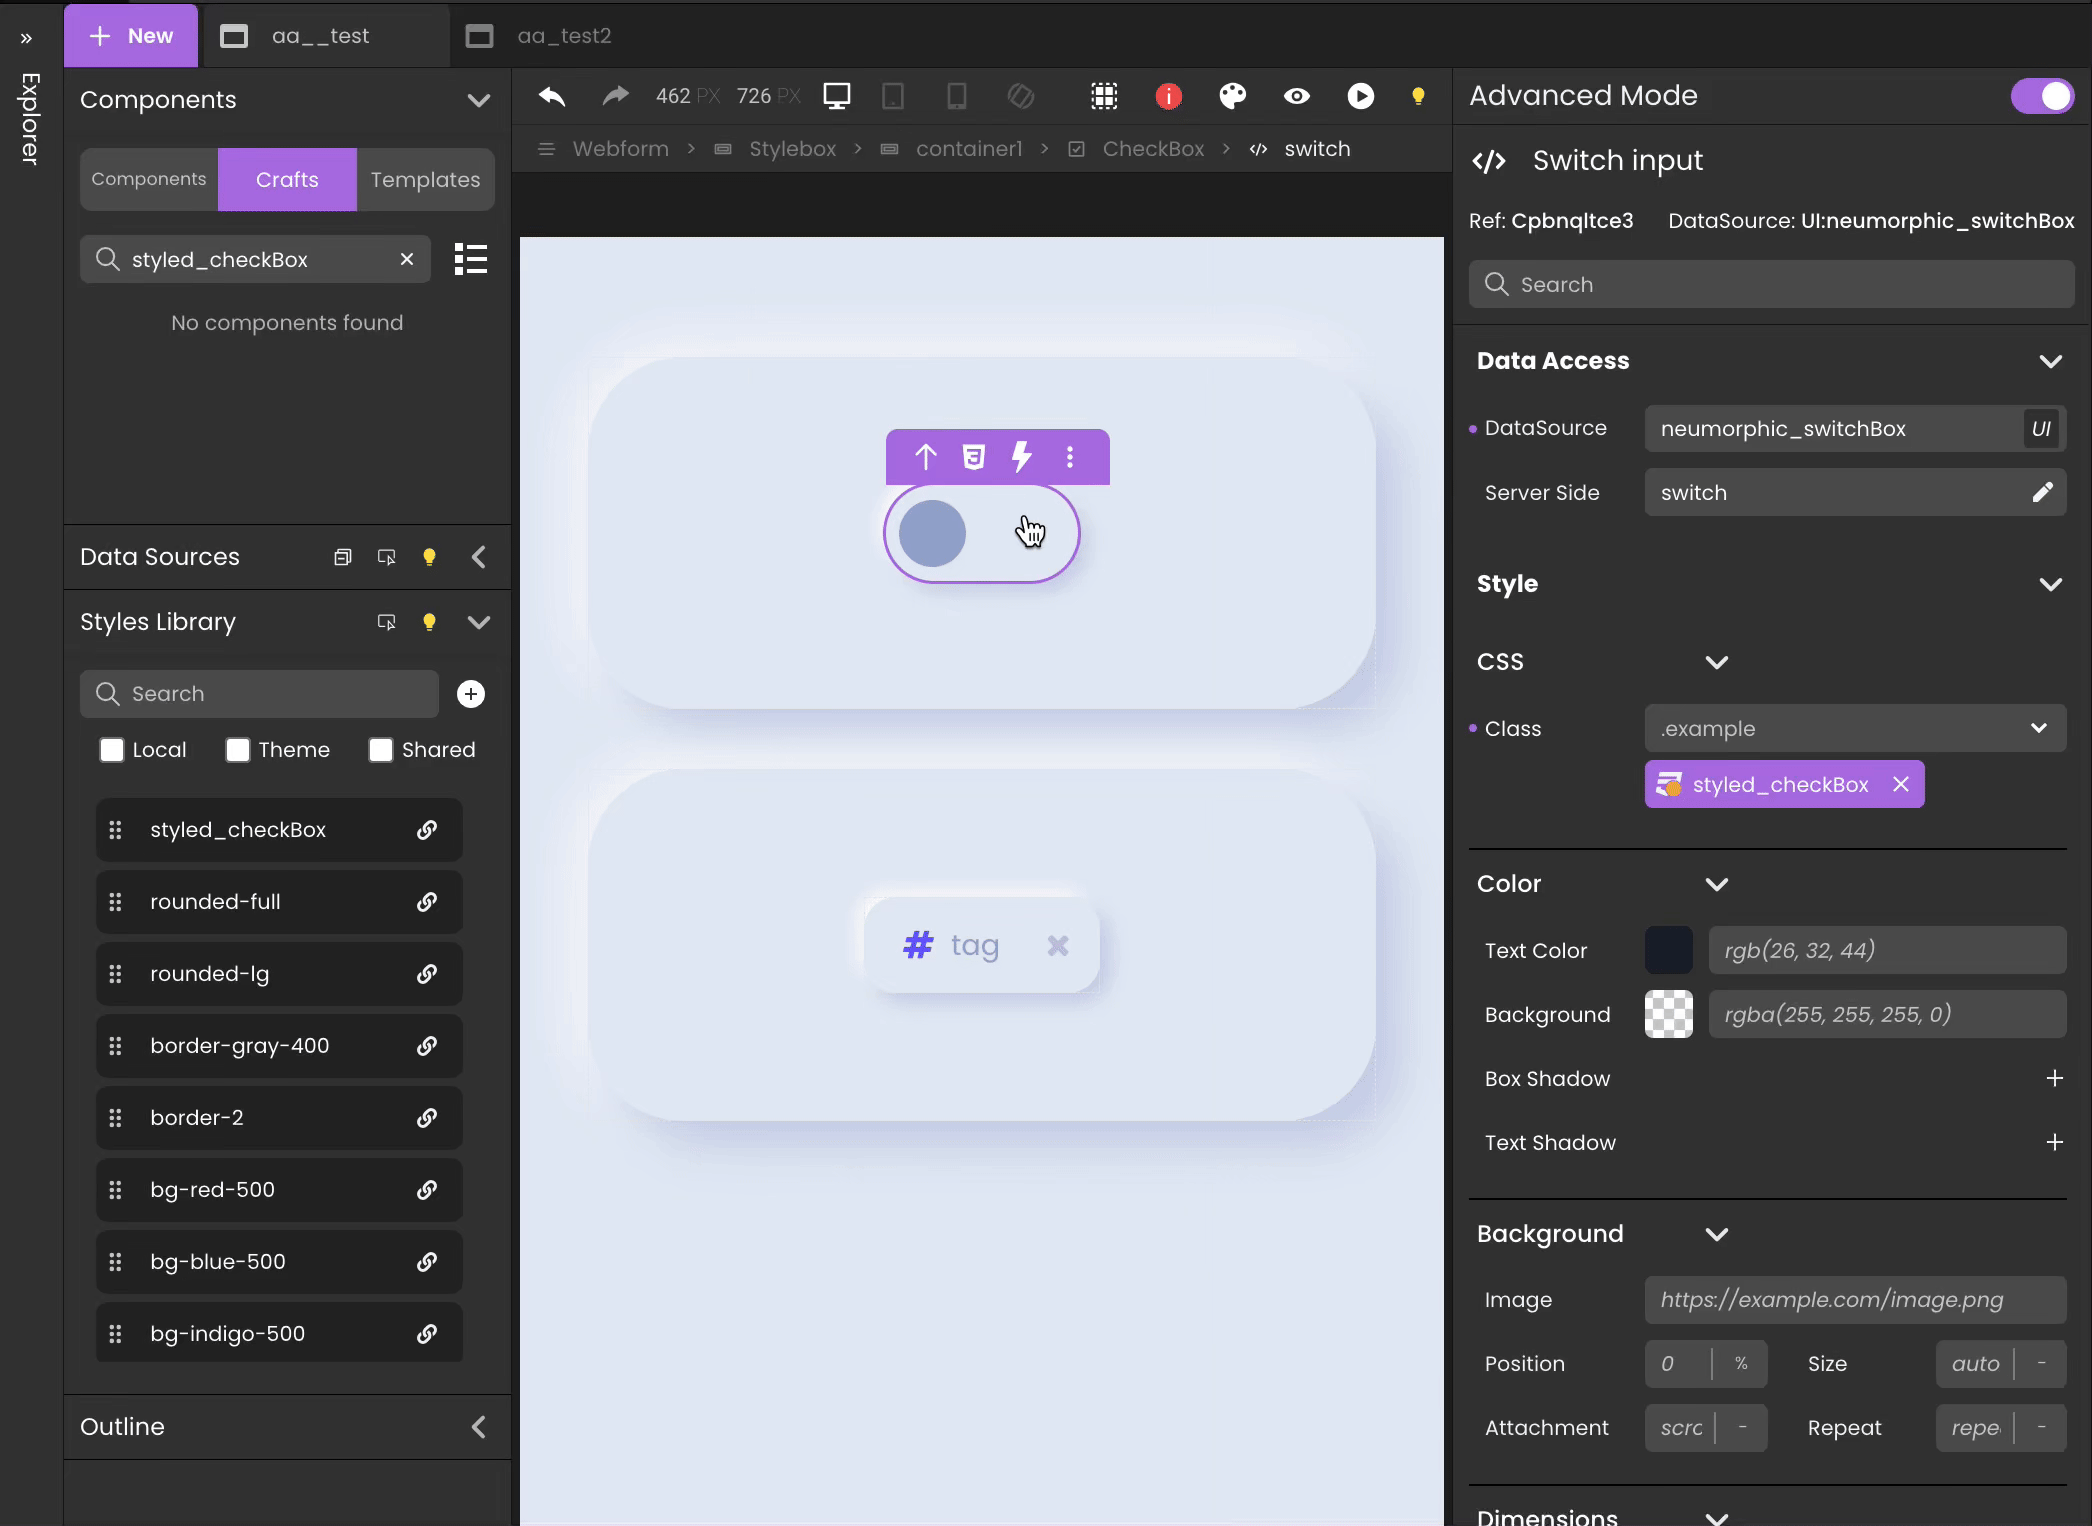This screenshot has width=2092, height=1526.
Task: Click the lightning bolt action icon
Action: (x=1020, y=456)
